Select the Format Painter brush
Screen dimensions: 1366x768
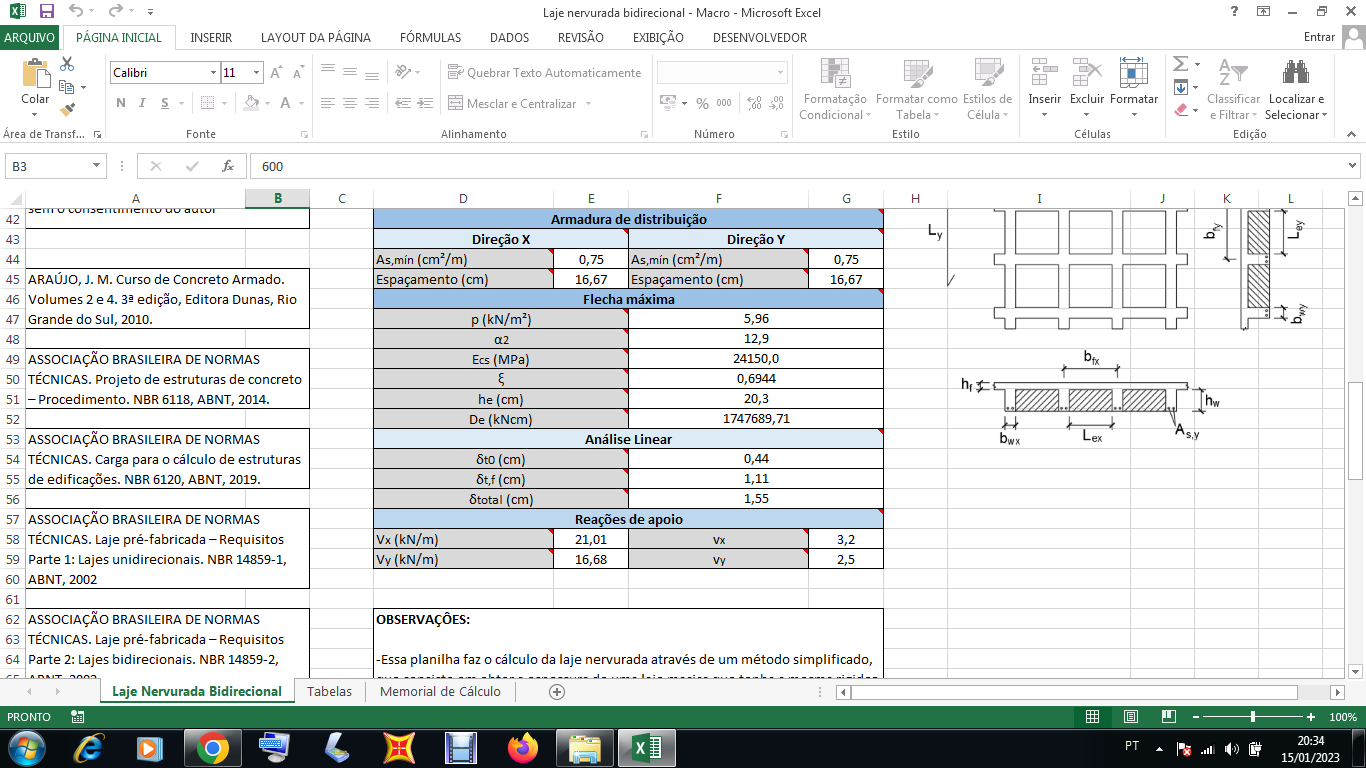[x=67, y=109]
